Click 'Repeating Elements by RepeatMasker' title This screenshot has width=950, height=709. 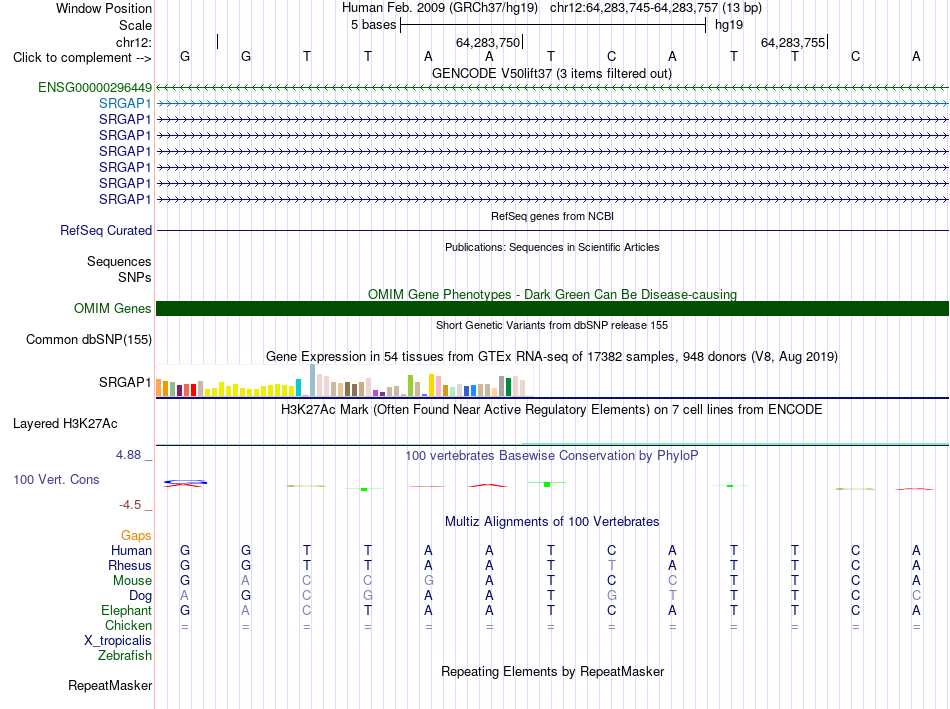point(552,671)
